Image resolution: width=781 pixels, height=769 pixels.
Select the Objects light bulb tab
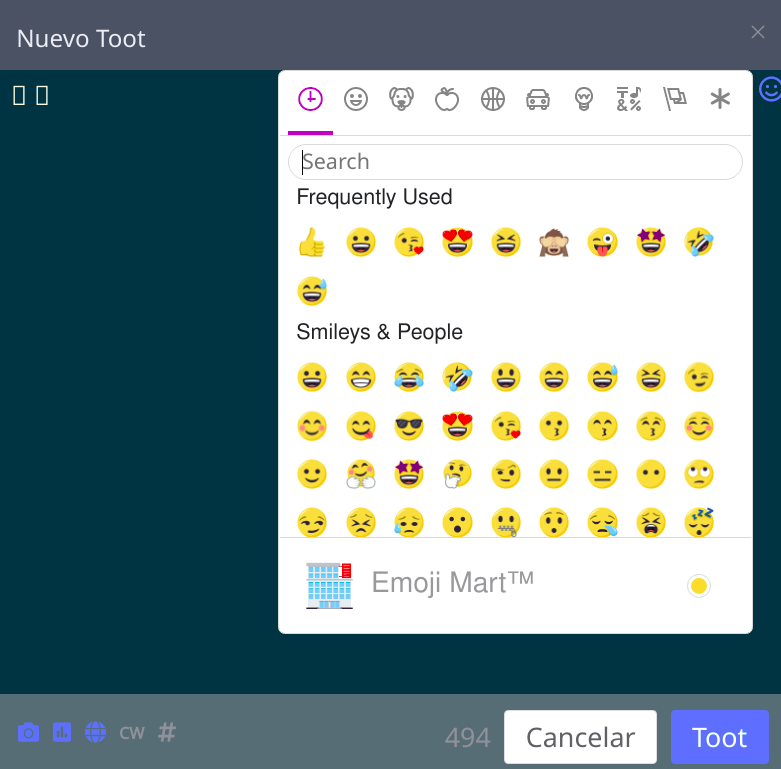[584, 99]
